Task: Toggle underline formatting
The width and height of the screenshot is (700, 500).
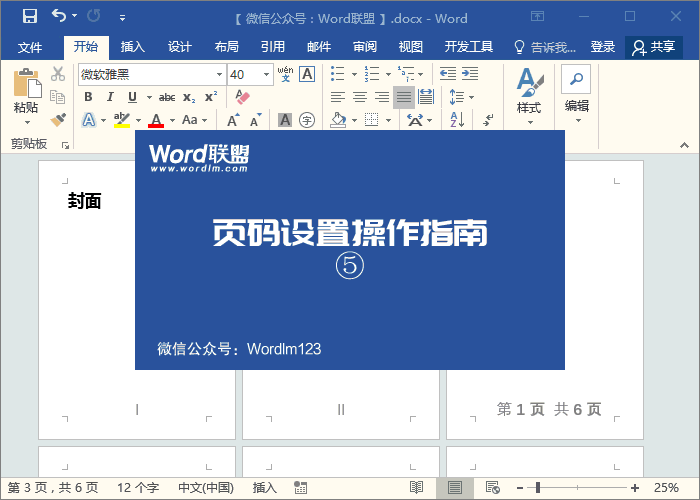Action: click(132, 97)
